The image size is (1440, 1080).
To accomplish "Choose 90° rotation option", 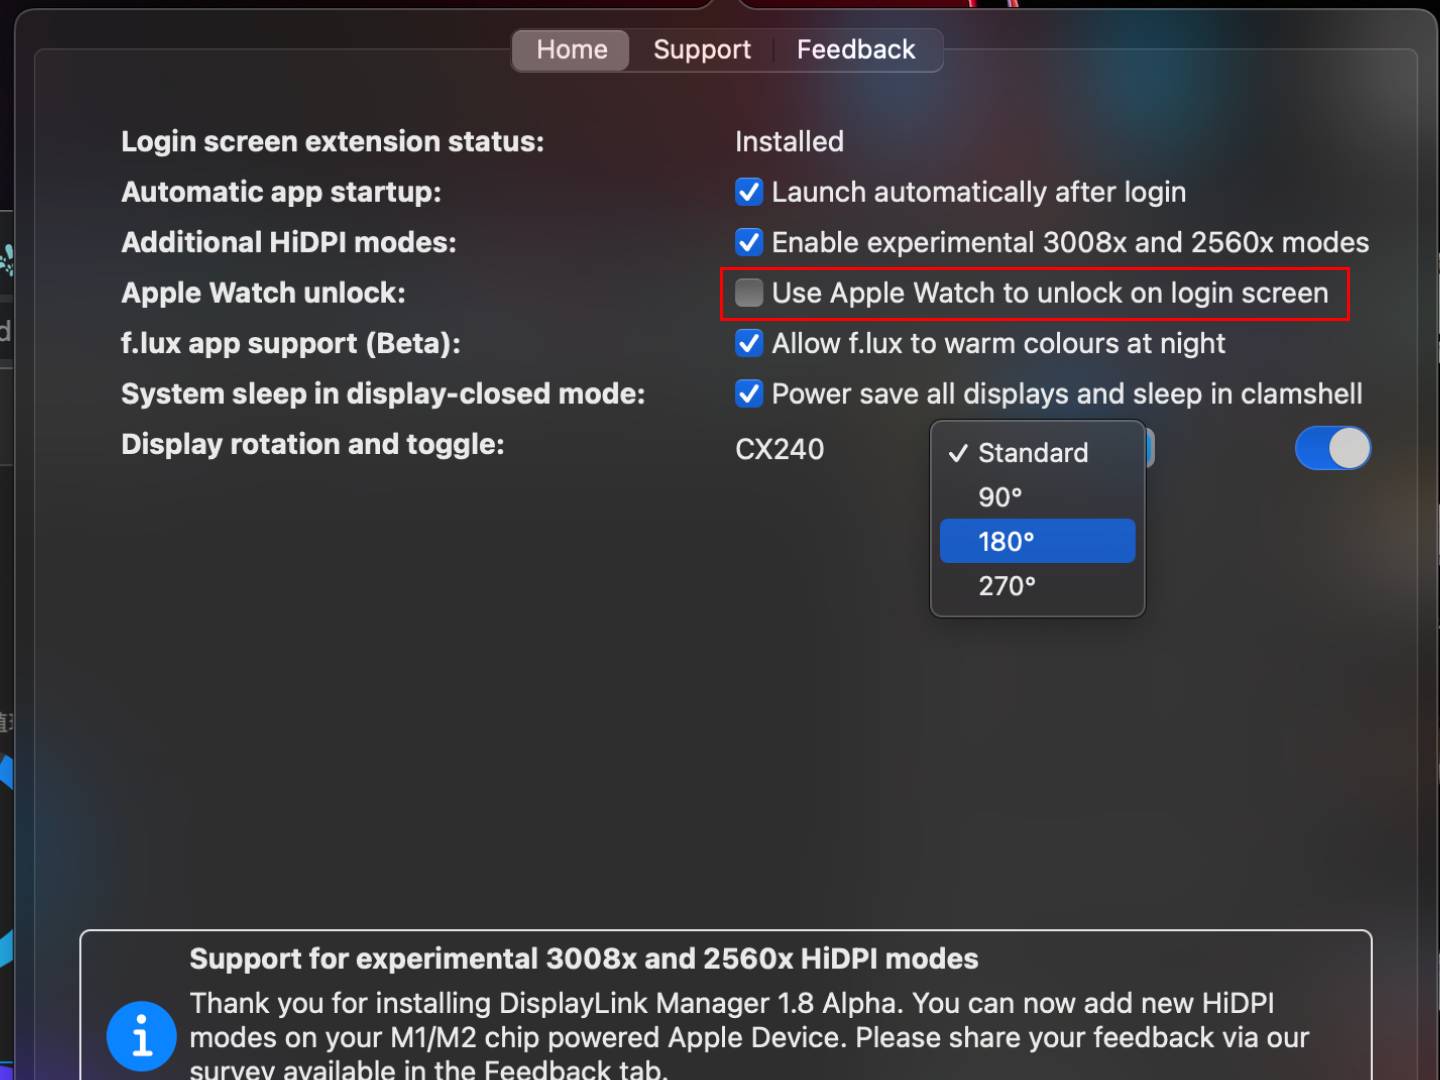I will [1000, 497].
